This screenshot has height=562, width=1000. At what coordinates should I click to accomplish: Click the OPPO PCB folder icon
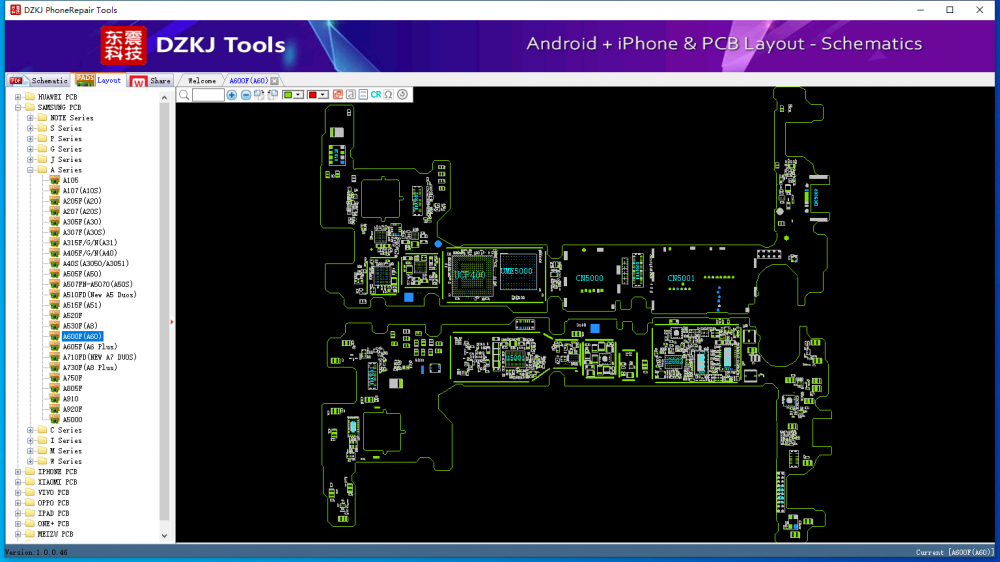point(30,503)
